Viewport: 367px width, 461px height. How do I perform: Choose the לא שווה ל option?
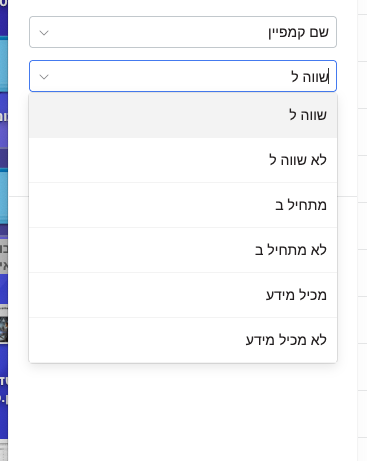point(183,160)
